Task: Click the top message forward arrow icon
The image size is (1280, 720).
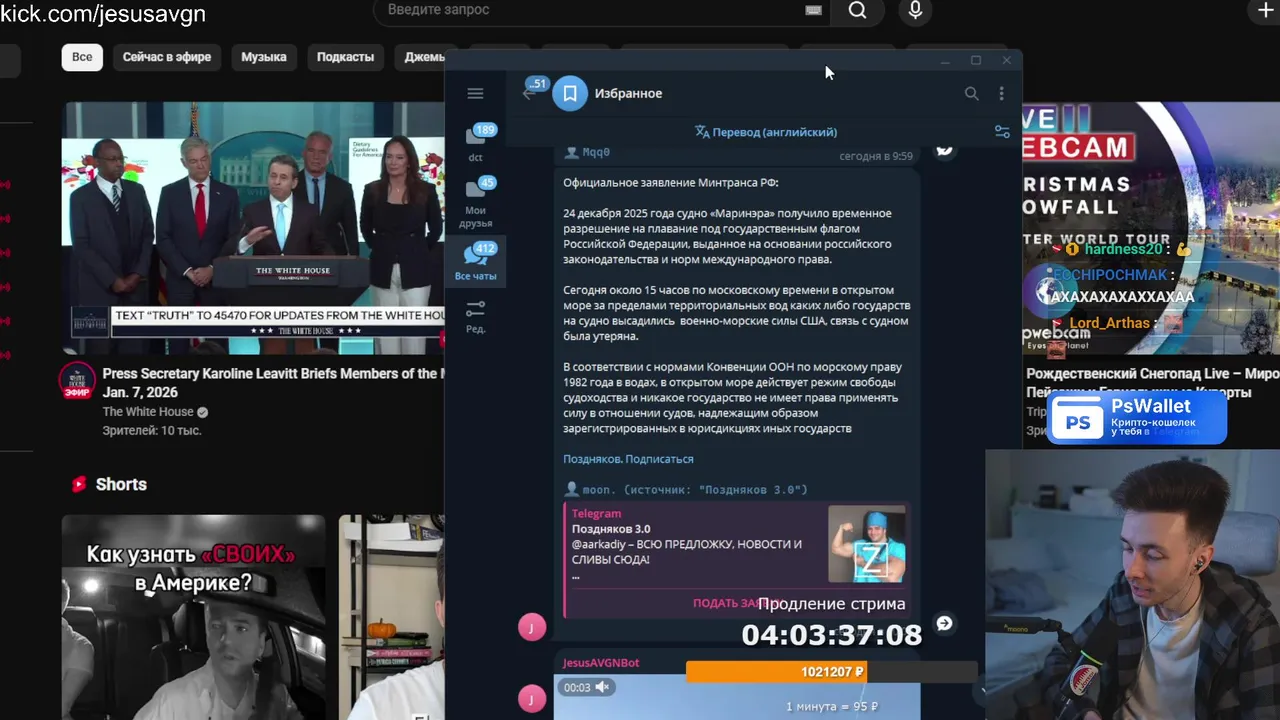Action: point(944,150)
